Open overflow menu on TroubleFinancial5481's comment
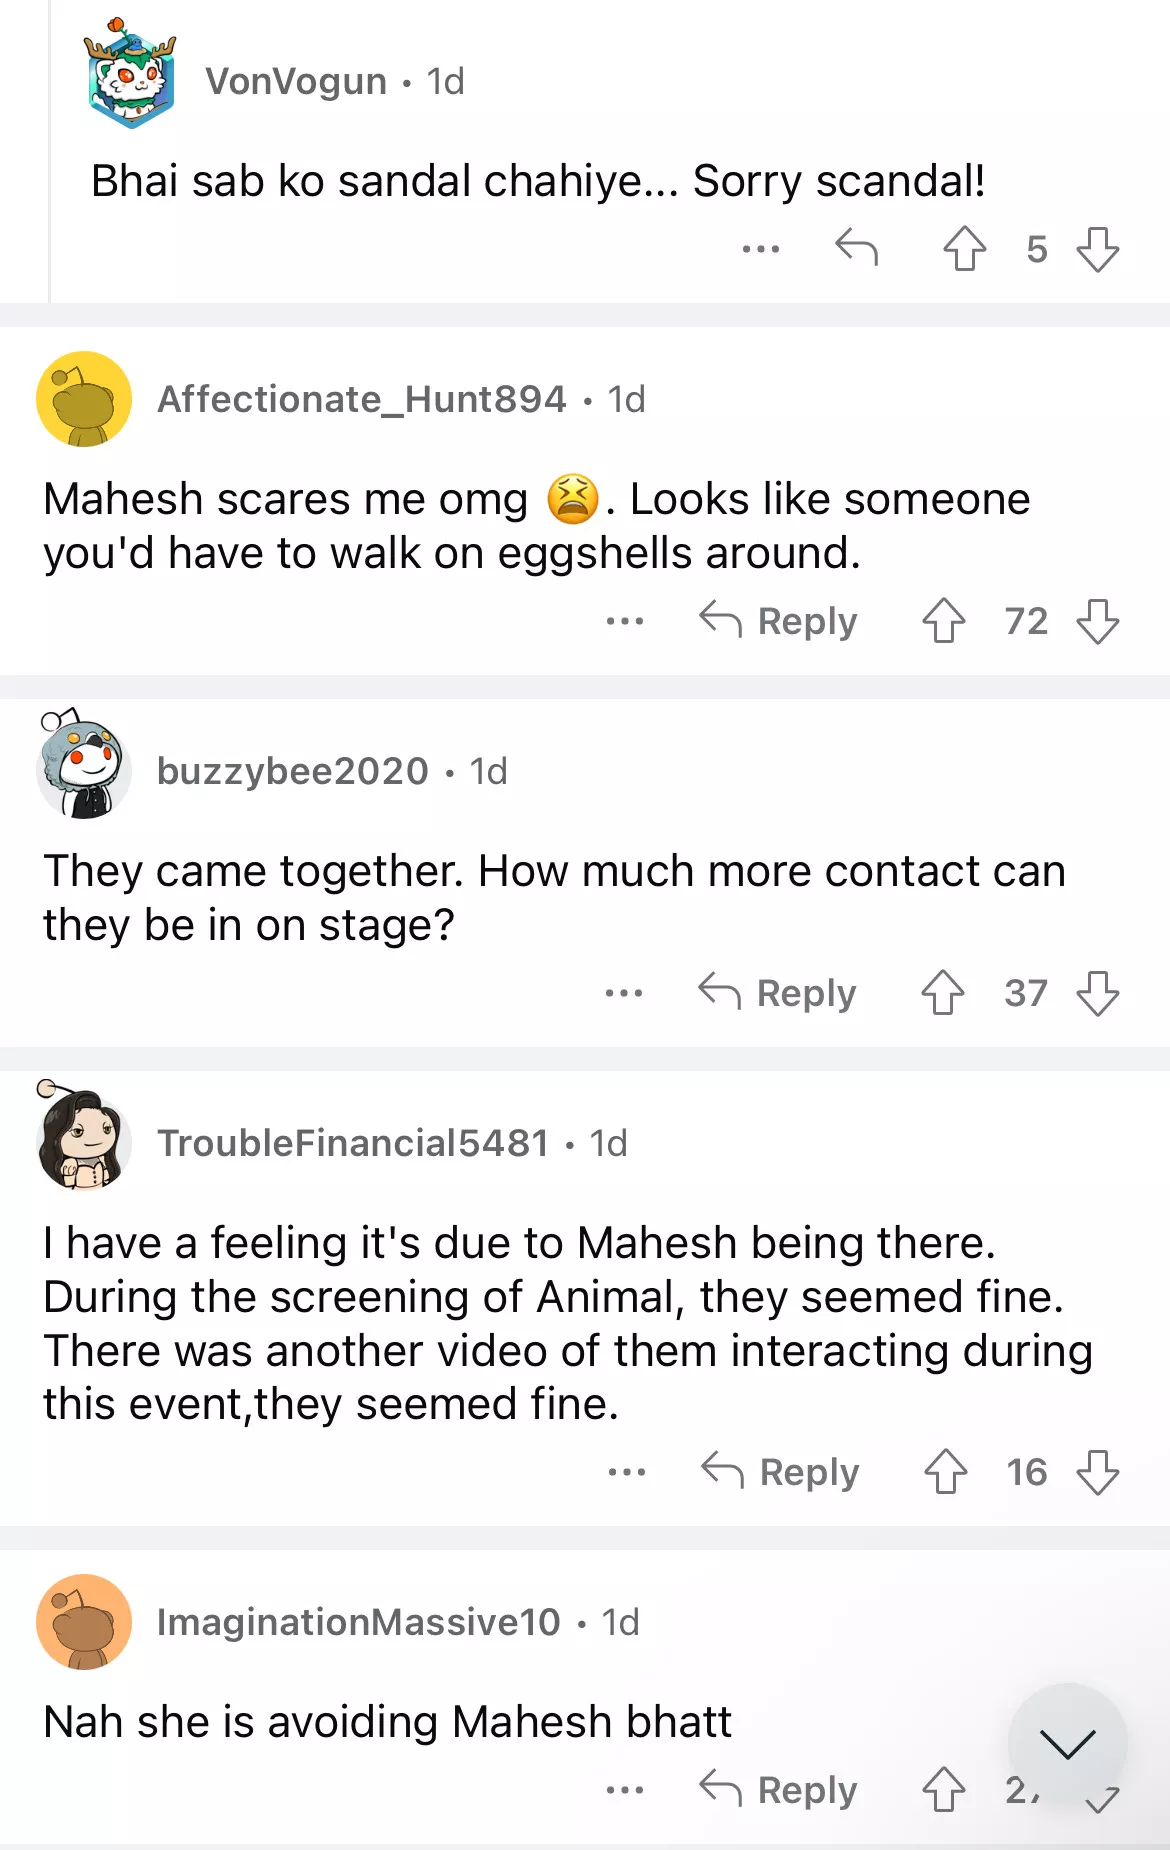The height and width of the screenshot is (1850, 1170). point(627,1472)
